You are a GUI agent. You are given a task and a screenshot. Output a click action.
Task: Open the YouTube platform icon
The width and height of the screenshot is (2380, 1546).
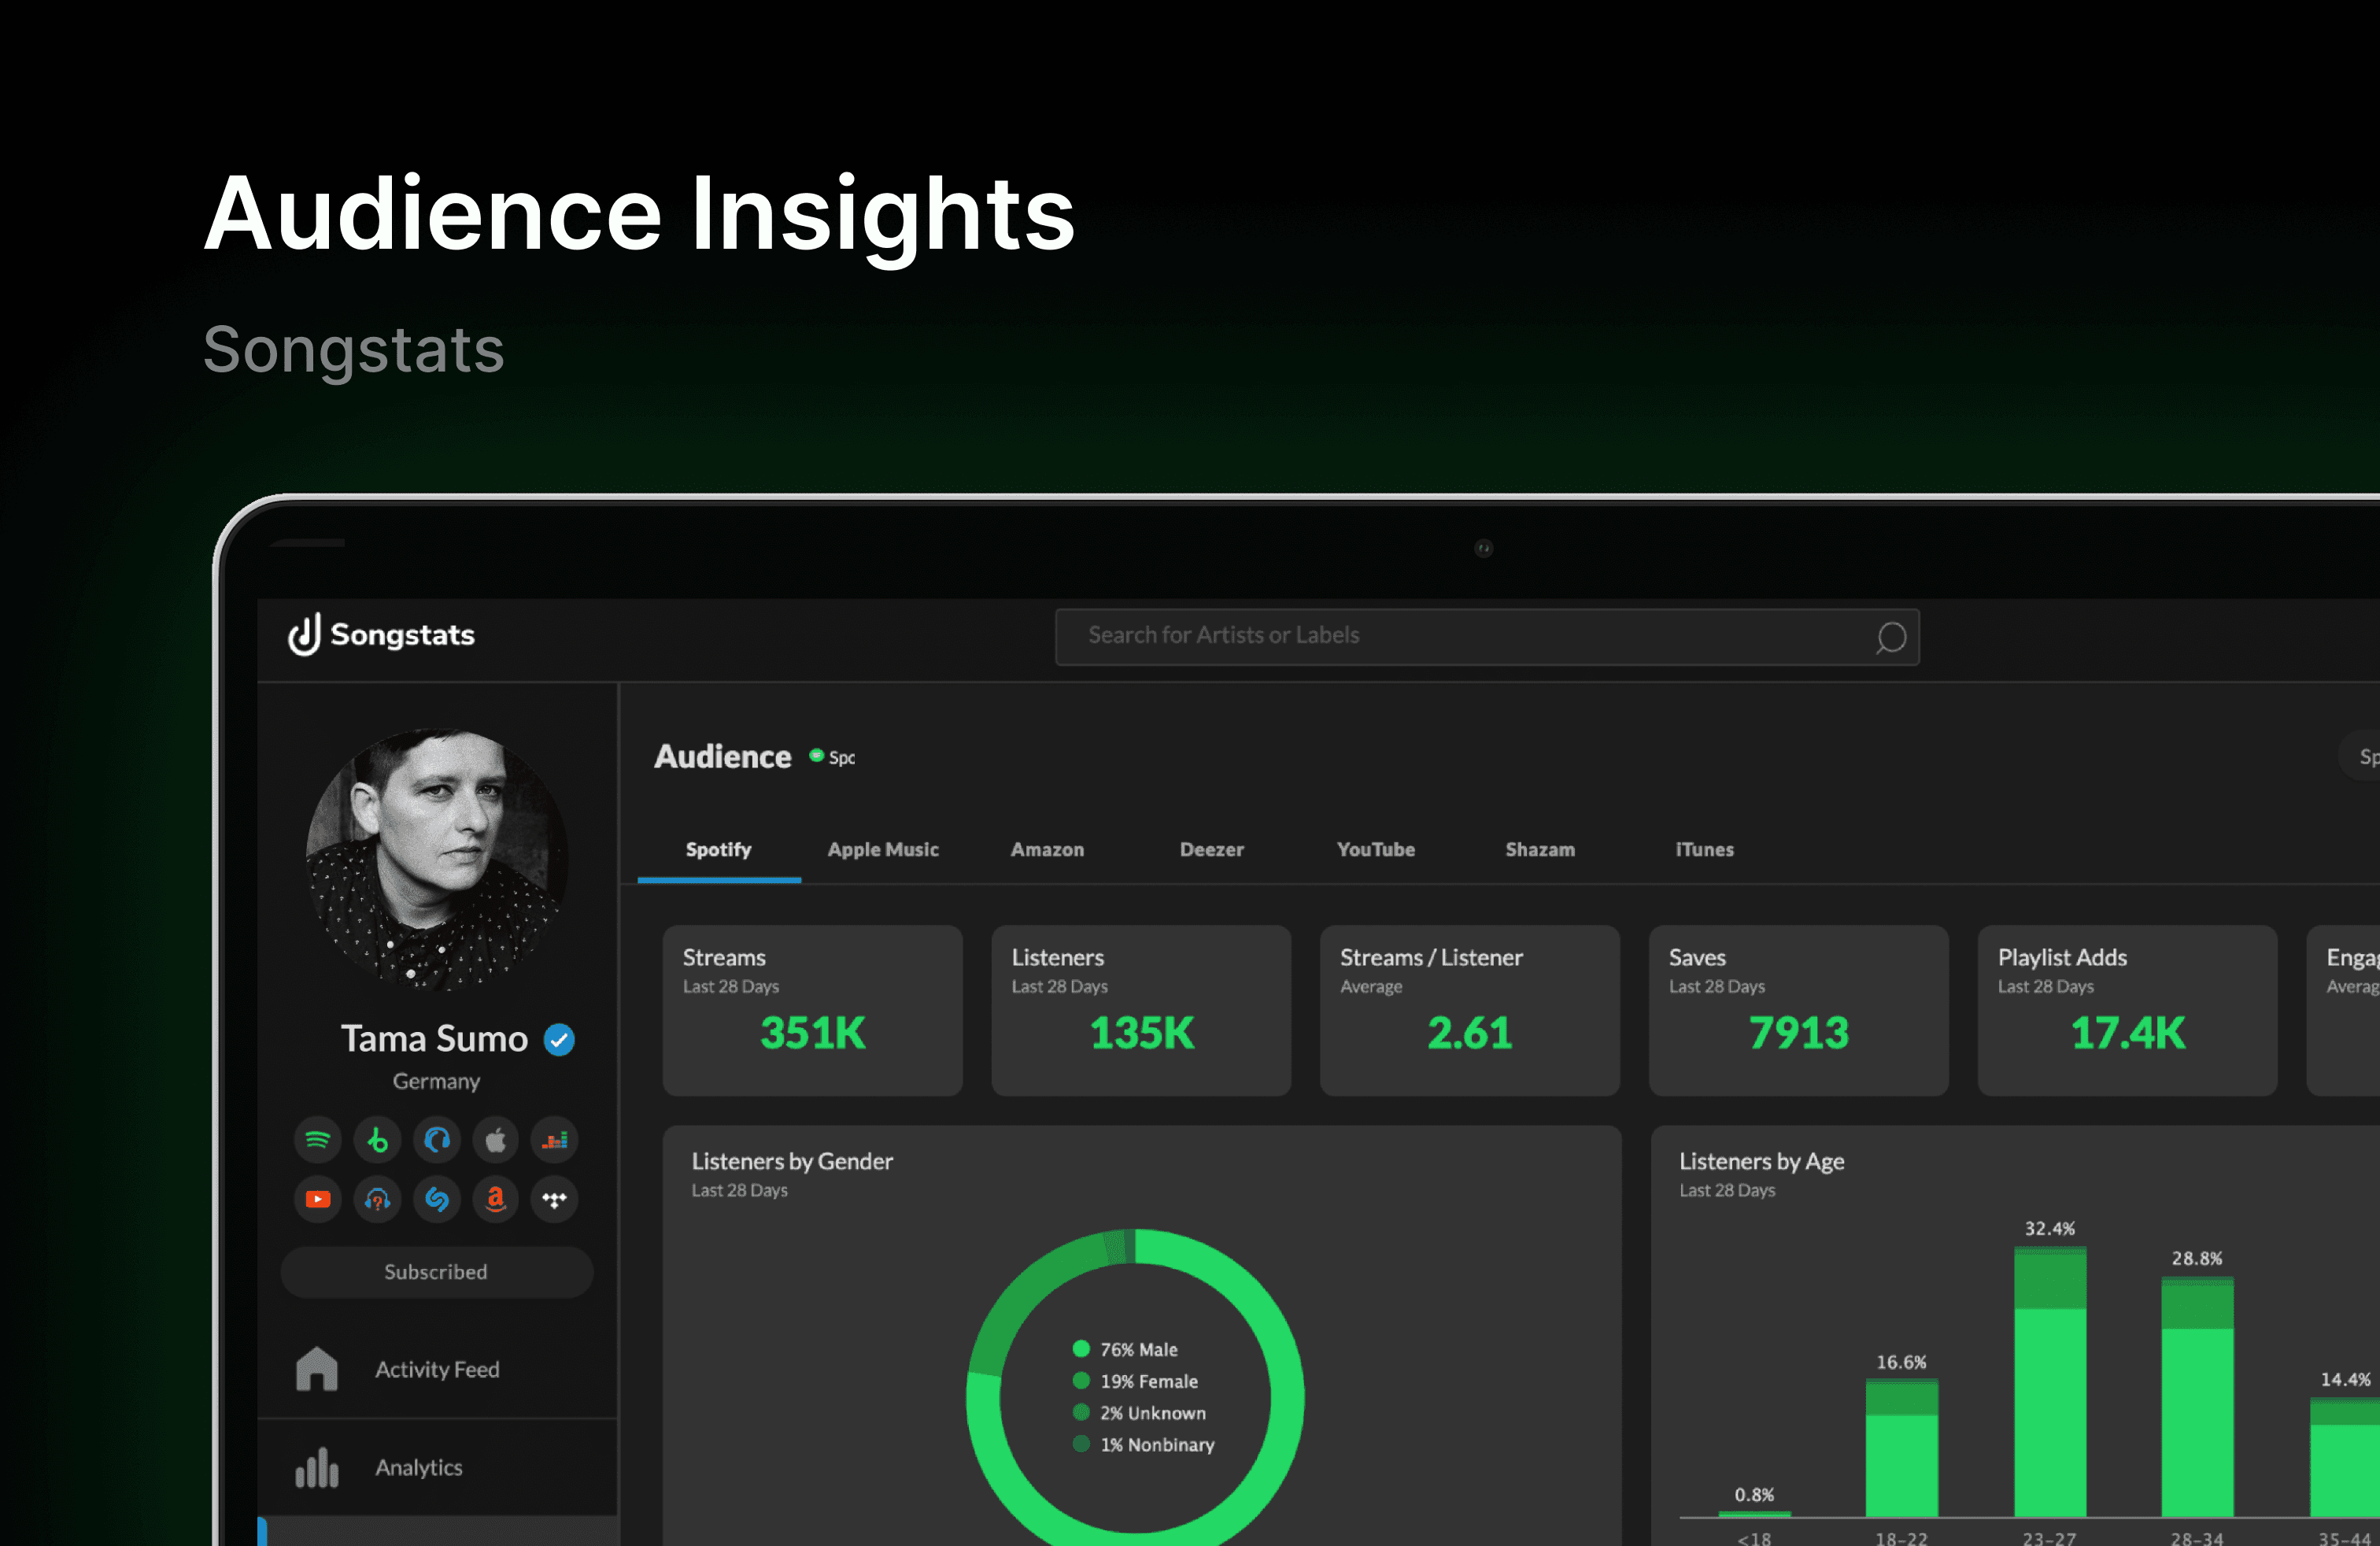(x=317, y=1199)
